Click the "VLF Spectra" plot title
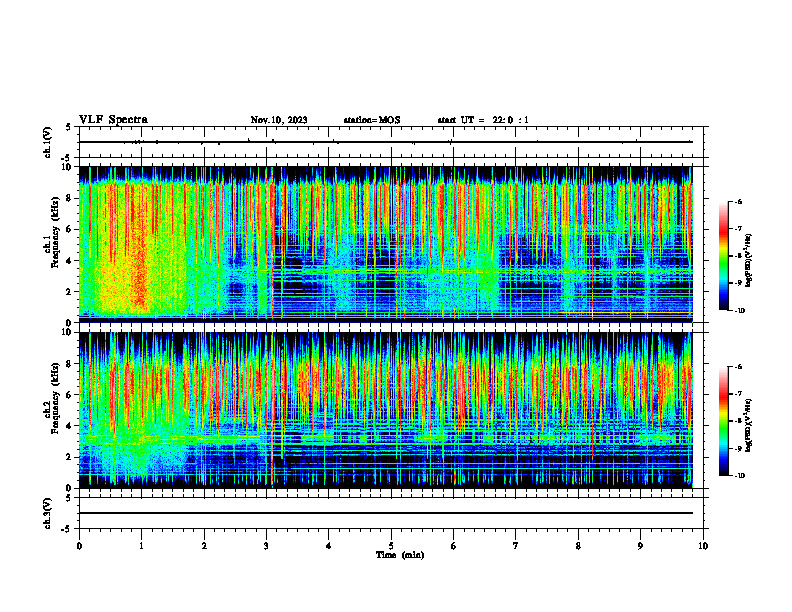The height and width of the screenshot is (612, 792). click(113, 120)
